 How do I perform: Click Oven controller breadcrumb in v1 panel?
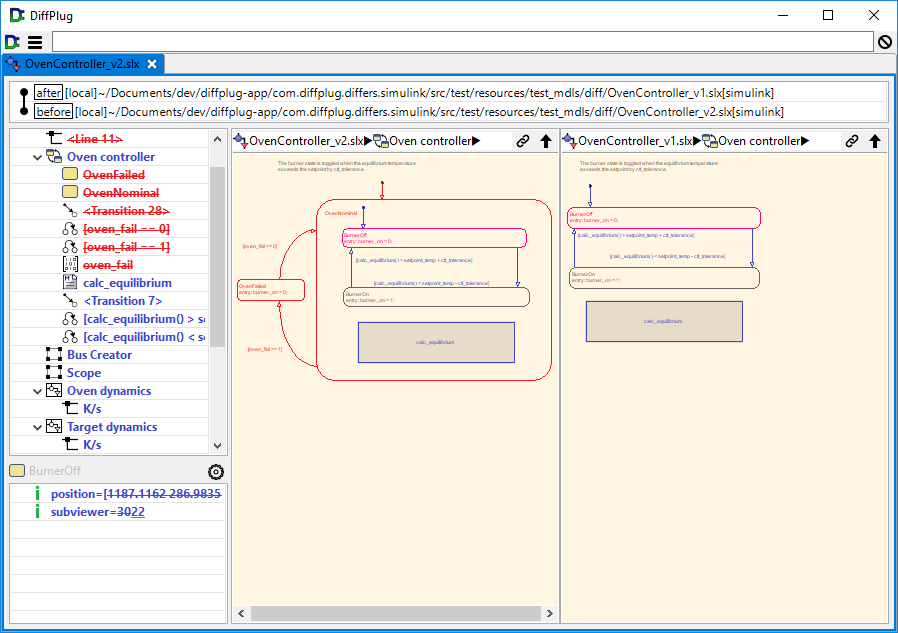(759, 141)
